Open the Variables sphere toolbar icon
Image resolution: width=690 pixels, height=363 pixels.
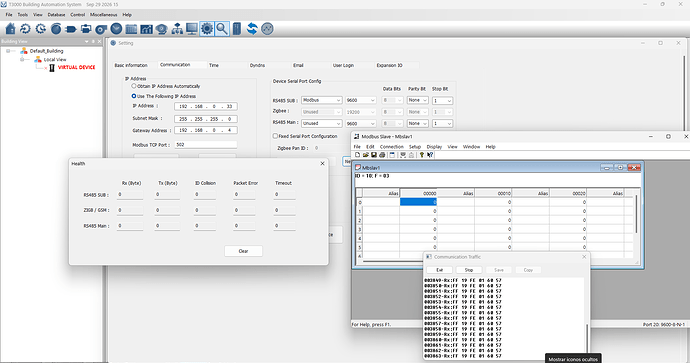56,29
